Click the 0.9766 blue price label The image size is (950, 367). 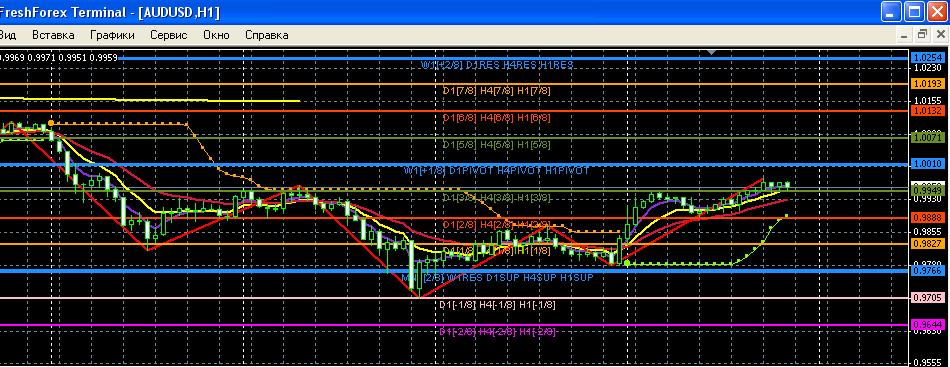pyautogui.click(x=928, y=270)
